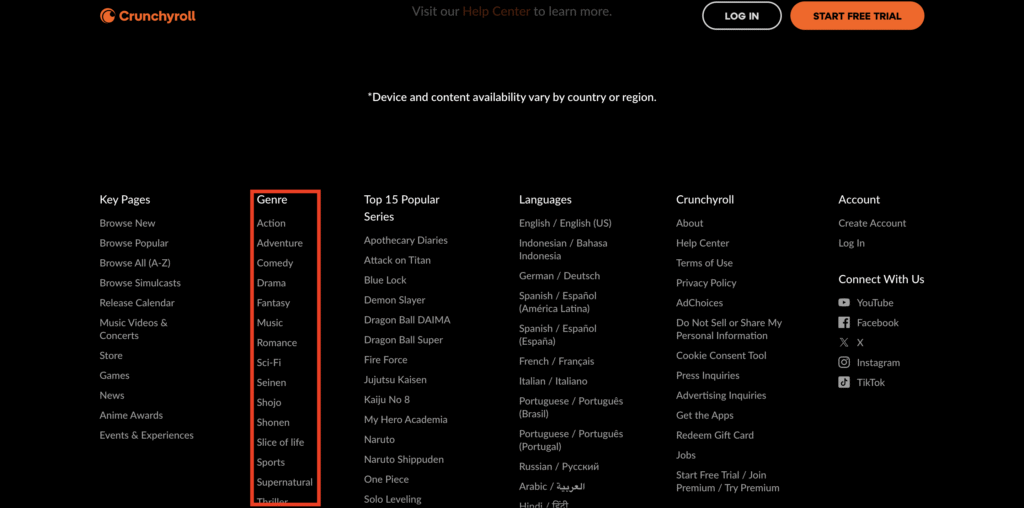The image size is (1024, 508).
Task: Open Fire Force series
Action: coord(385,360)
